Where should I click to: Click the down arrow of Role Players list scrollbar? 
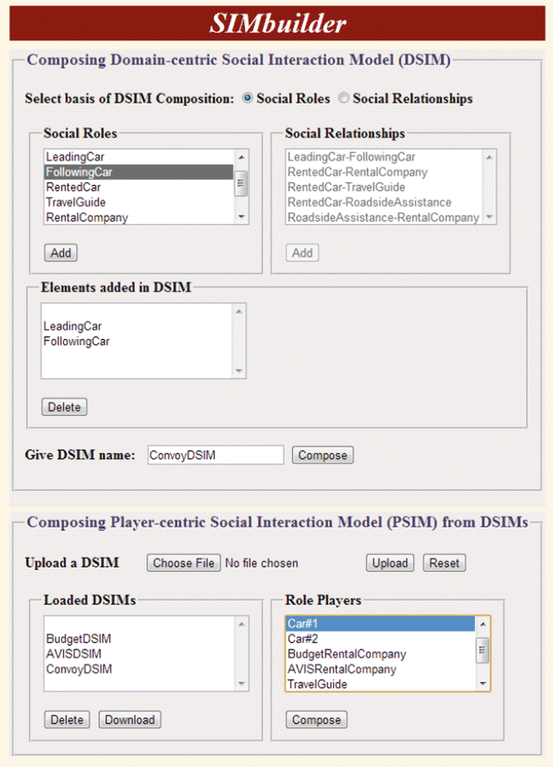[483, 683]
